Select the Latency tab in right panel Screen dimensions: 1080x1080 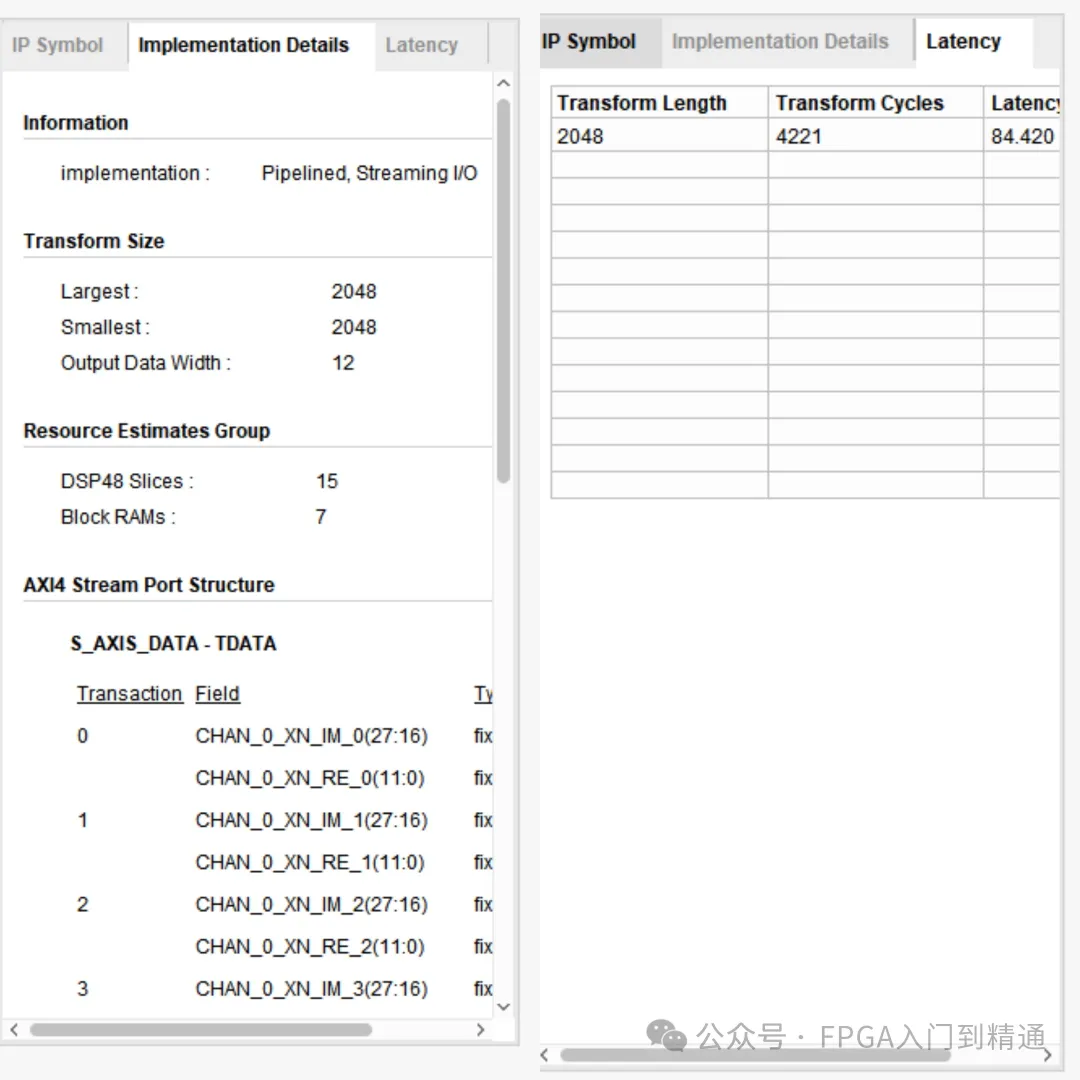(x=963, y=42)
